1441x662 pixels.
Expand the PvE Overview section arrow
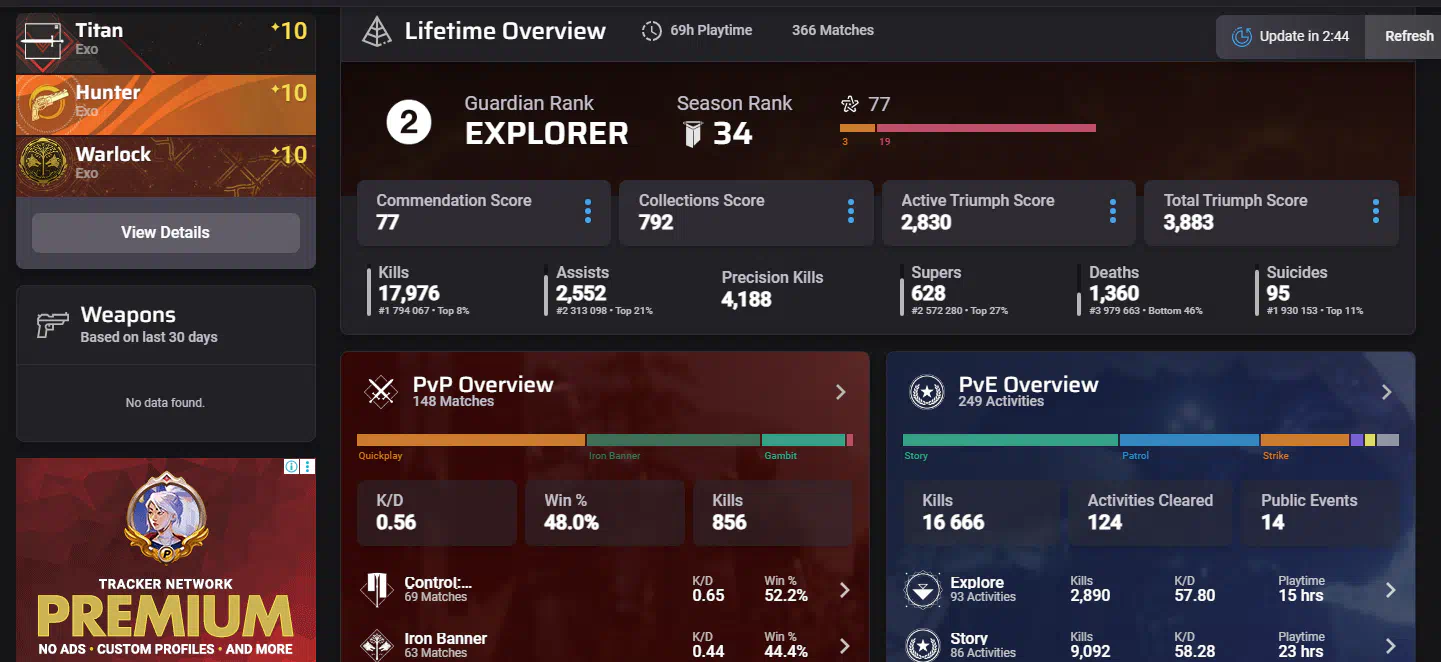[x=1387, y=392]
